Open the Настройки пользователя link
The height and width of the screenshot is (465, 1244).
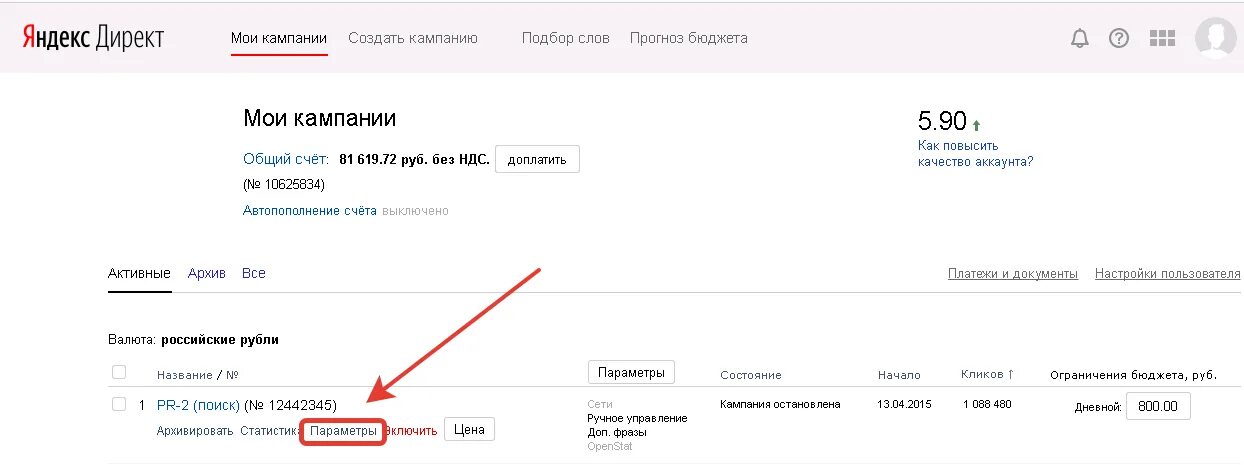1168,273
